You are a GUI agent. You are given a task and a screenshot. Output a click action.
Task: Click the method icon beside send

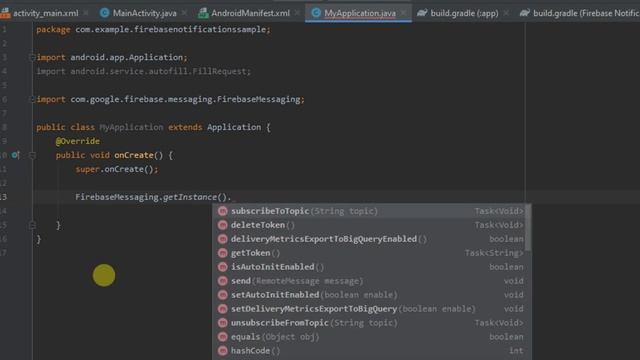pos(222,281)
